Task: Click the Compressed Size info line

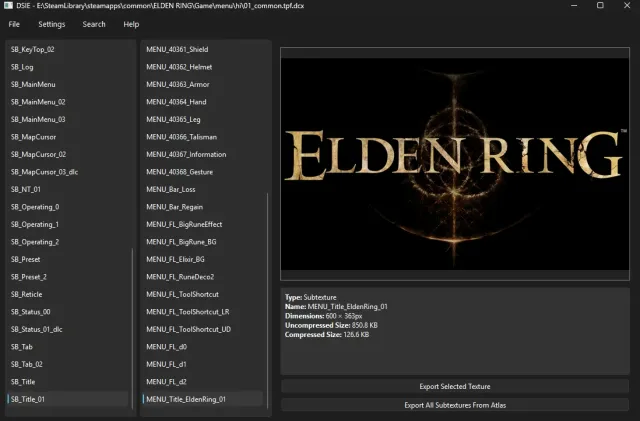Action: (x=327, y=335)
